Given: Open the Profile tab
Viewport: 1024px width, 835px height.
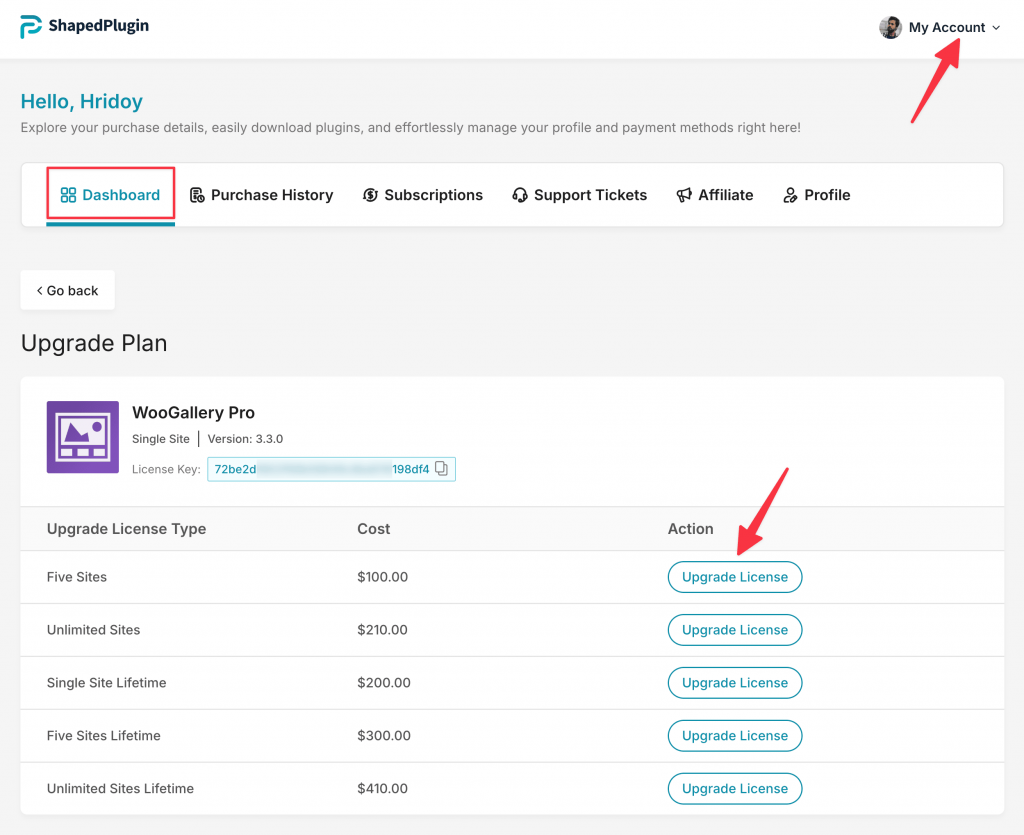Looking at the screenshot, I should (816, 195).
